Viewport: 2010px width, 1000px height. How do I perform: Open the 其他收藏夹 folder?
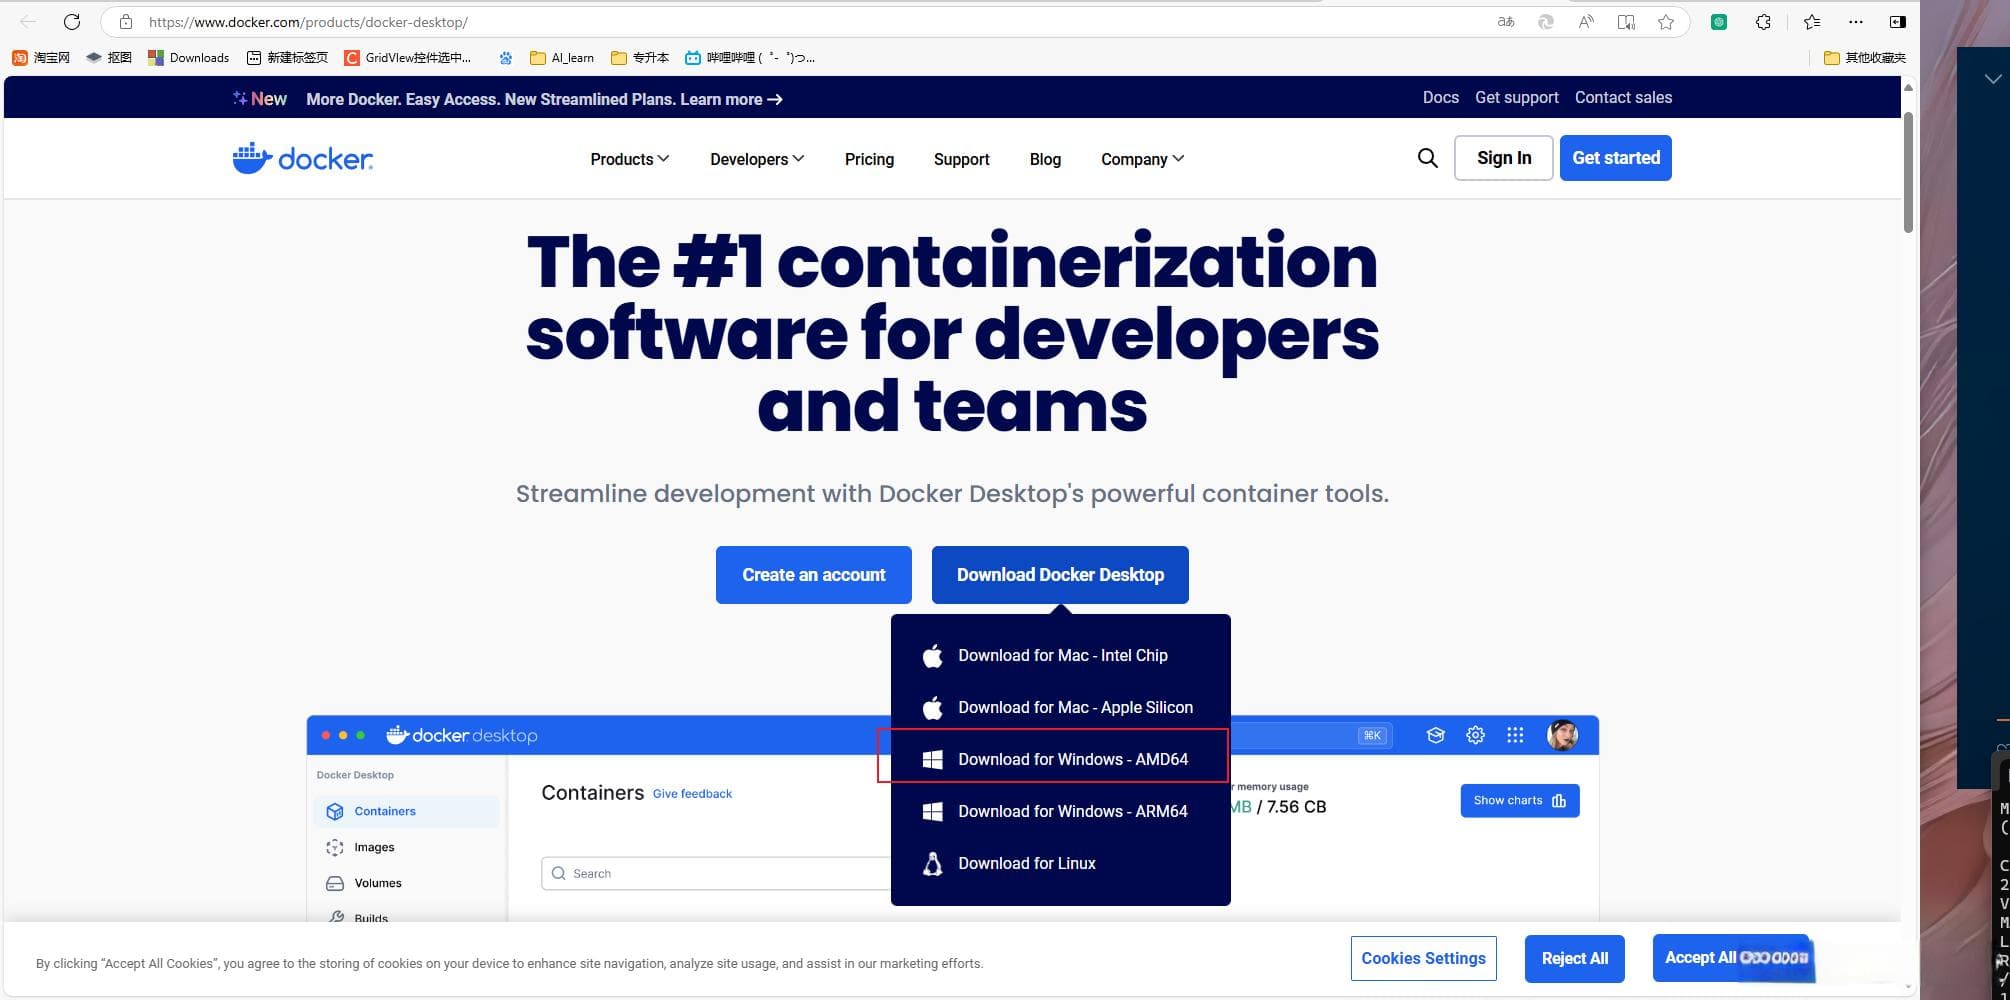tap(1865, 58)
